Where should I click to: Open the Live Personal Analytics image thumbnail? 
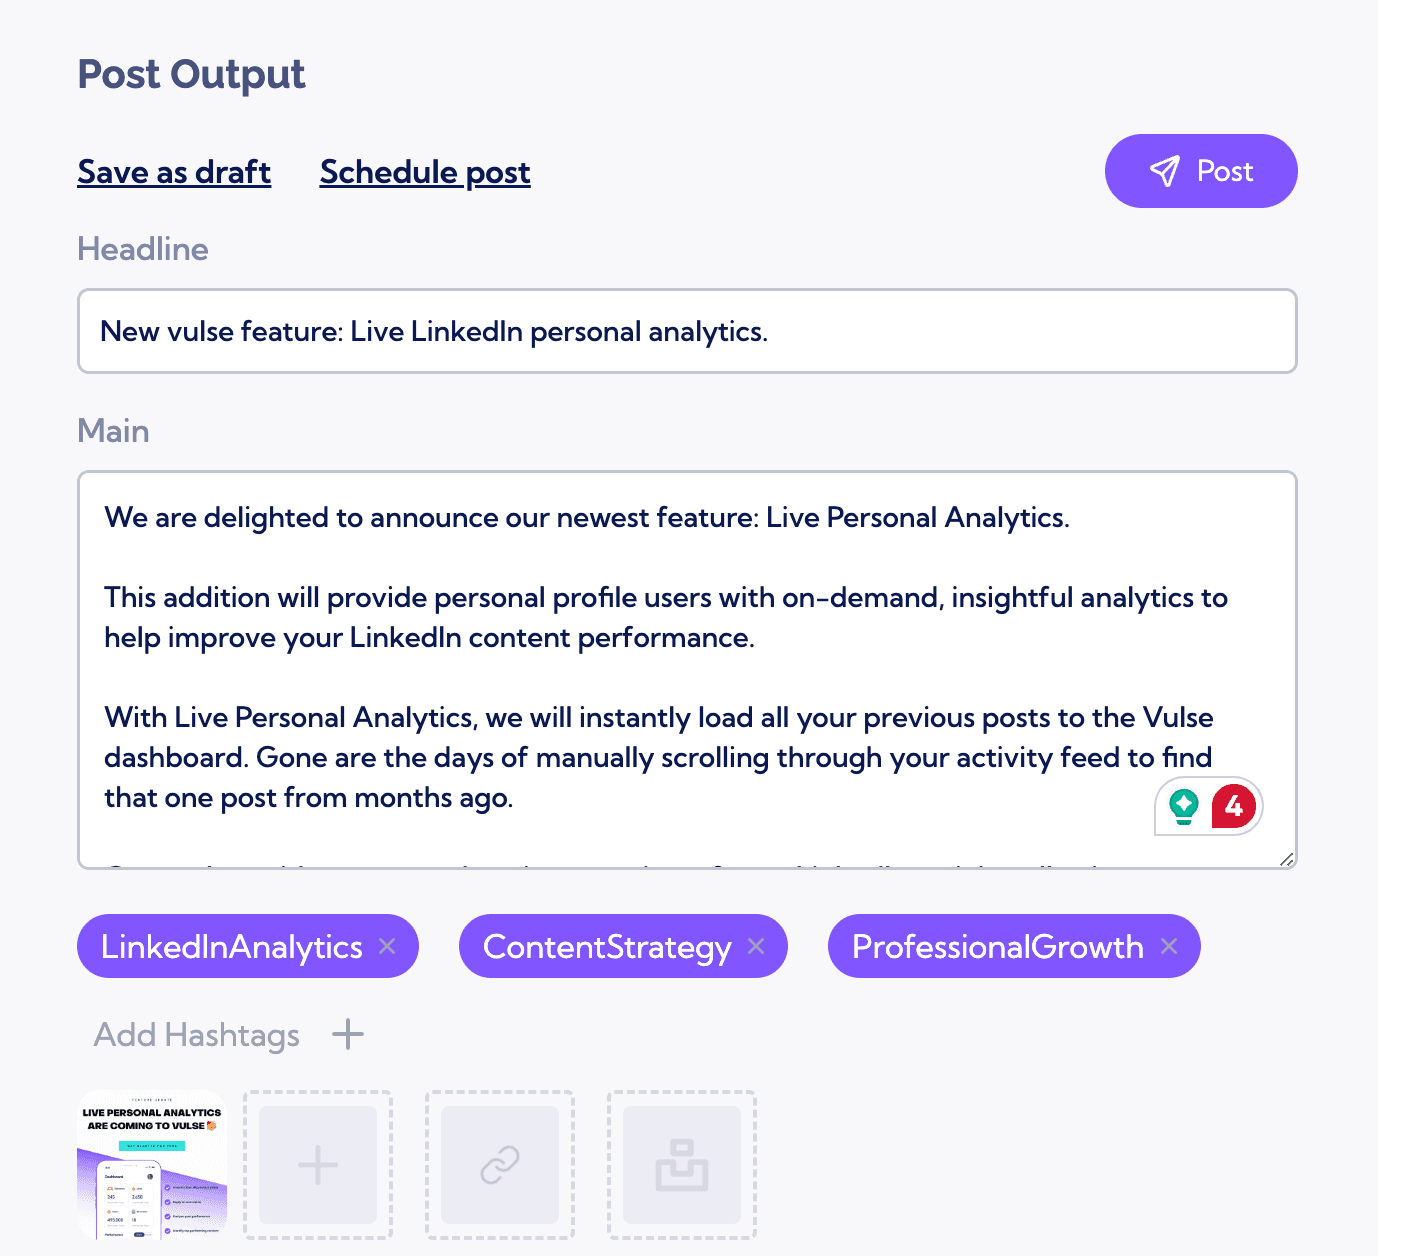[152, 1165]
